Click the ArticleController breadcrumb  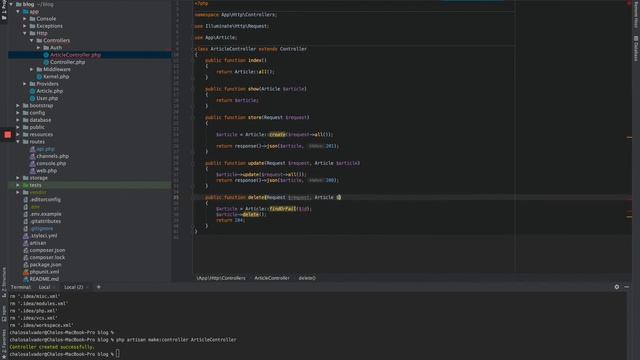click(272, 278)
